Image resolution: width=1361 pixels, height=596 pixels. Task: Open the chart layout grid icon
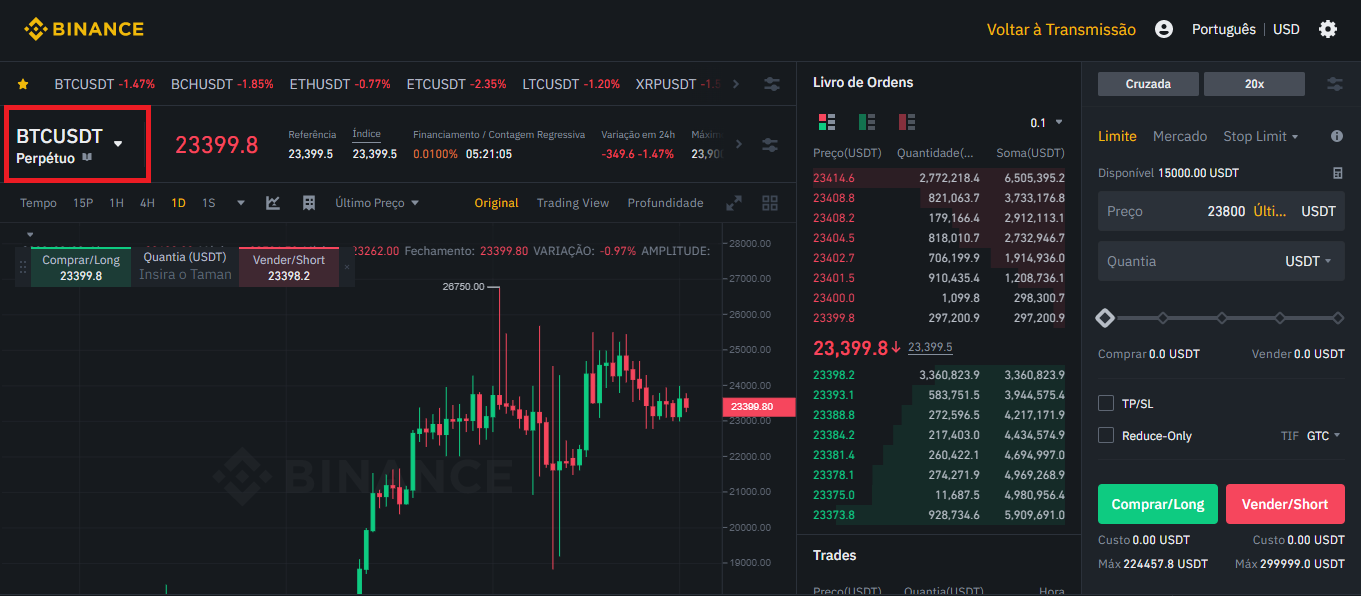tap(770, 203)
